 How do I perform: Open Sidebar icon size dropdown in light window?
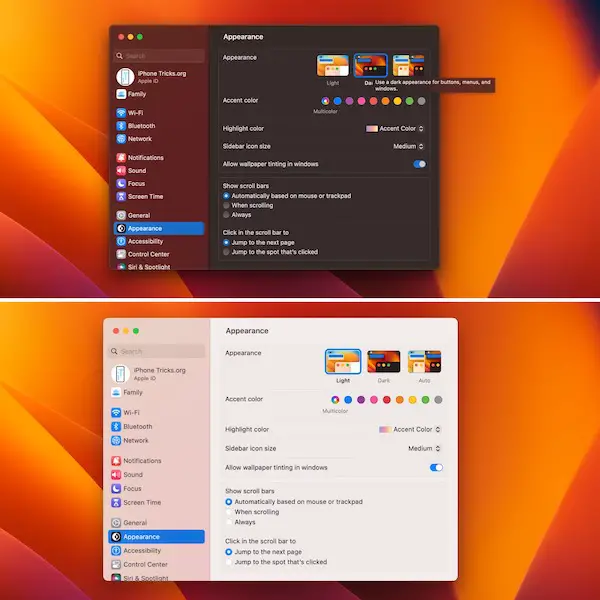pyautogui.click(x=424, y=448)
